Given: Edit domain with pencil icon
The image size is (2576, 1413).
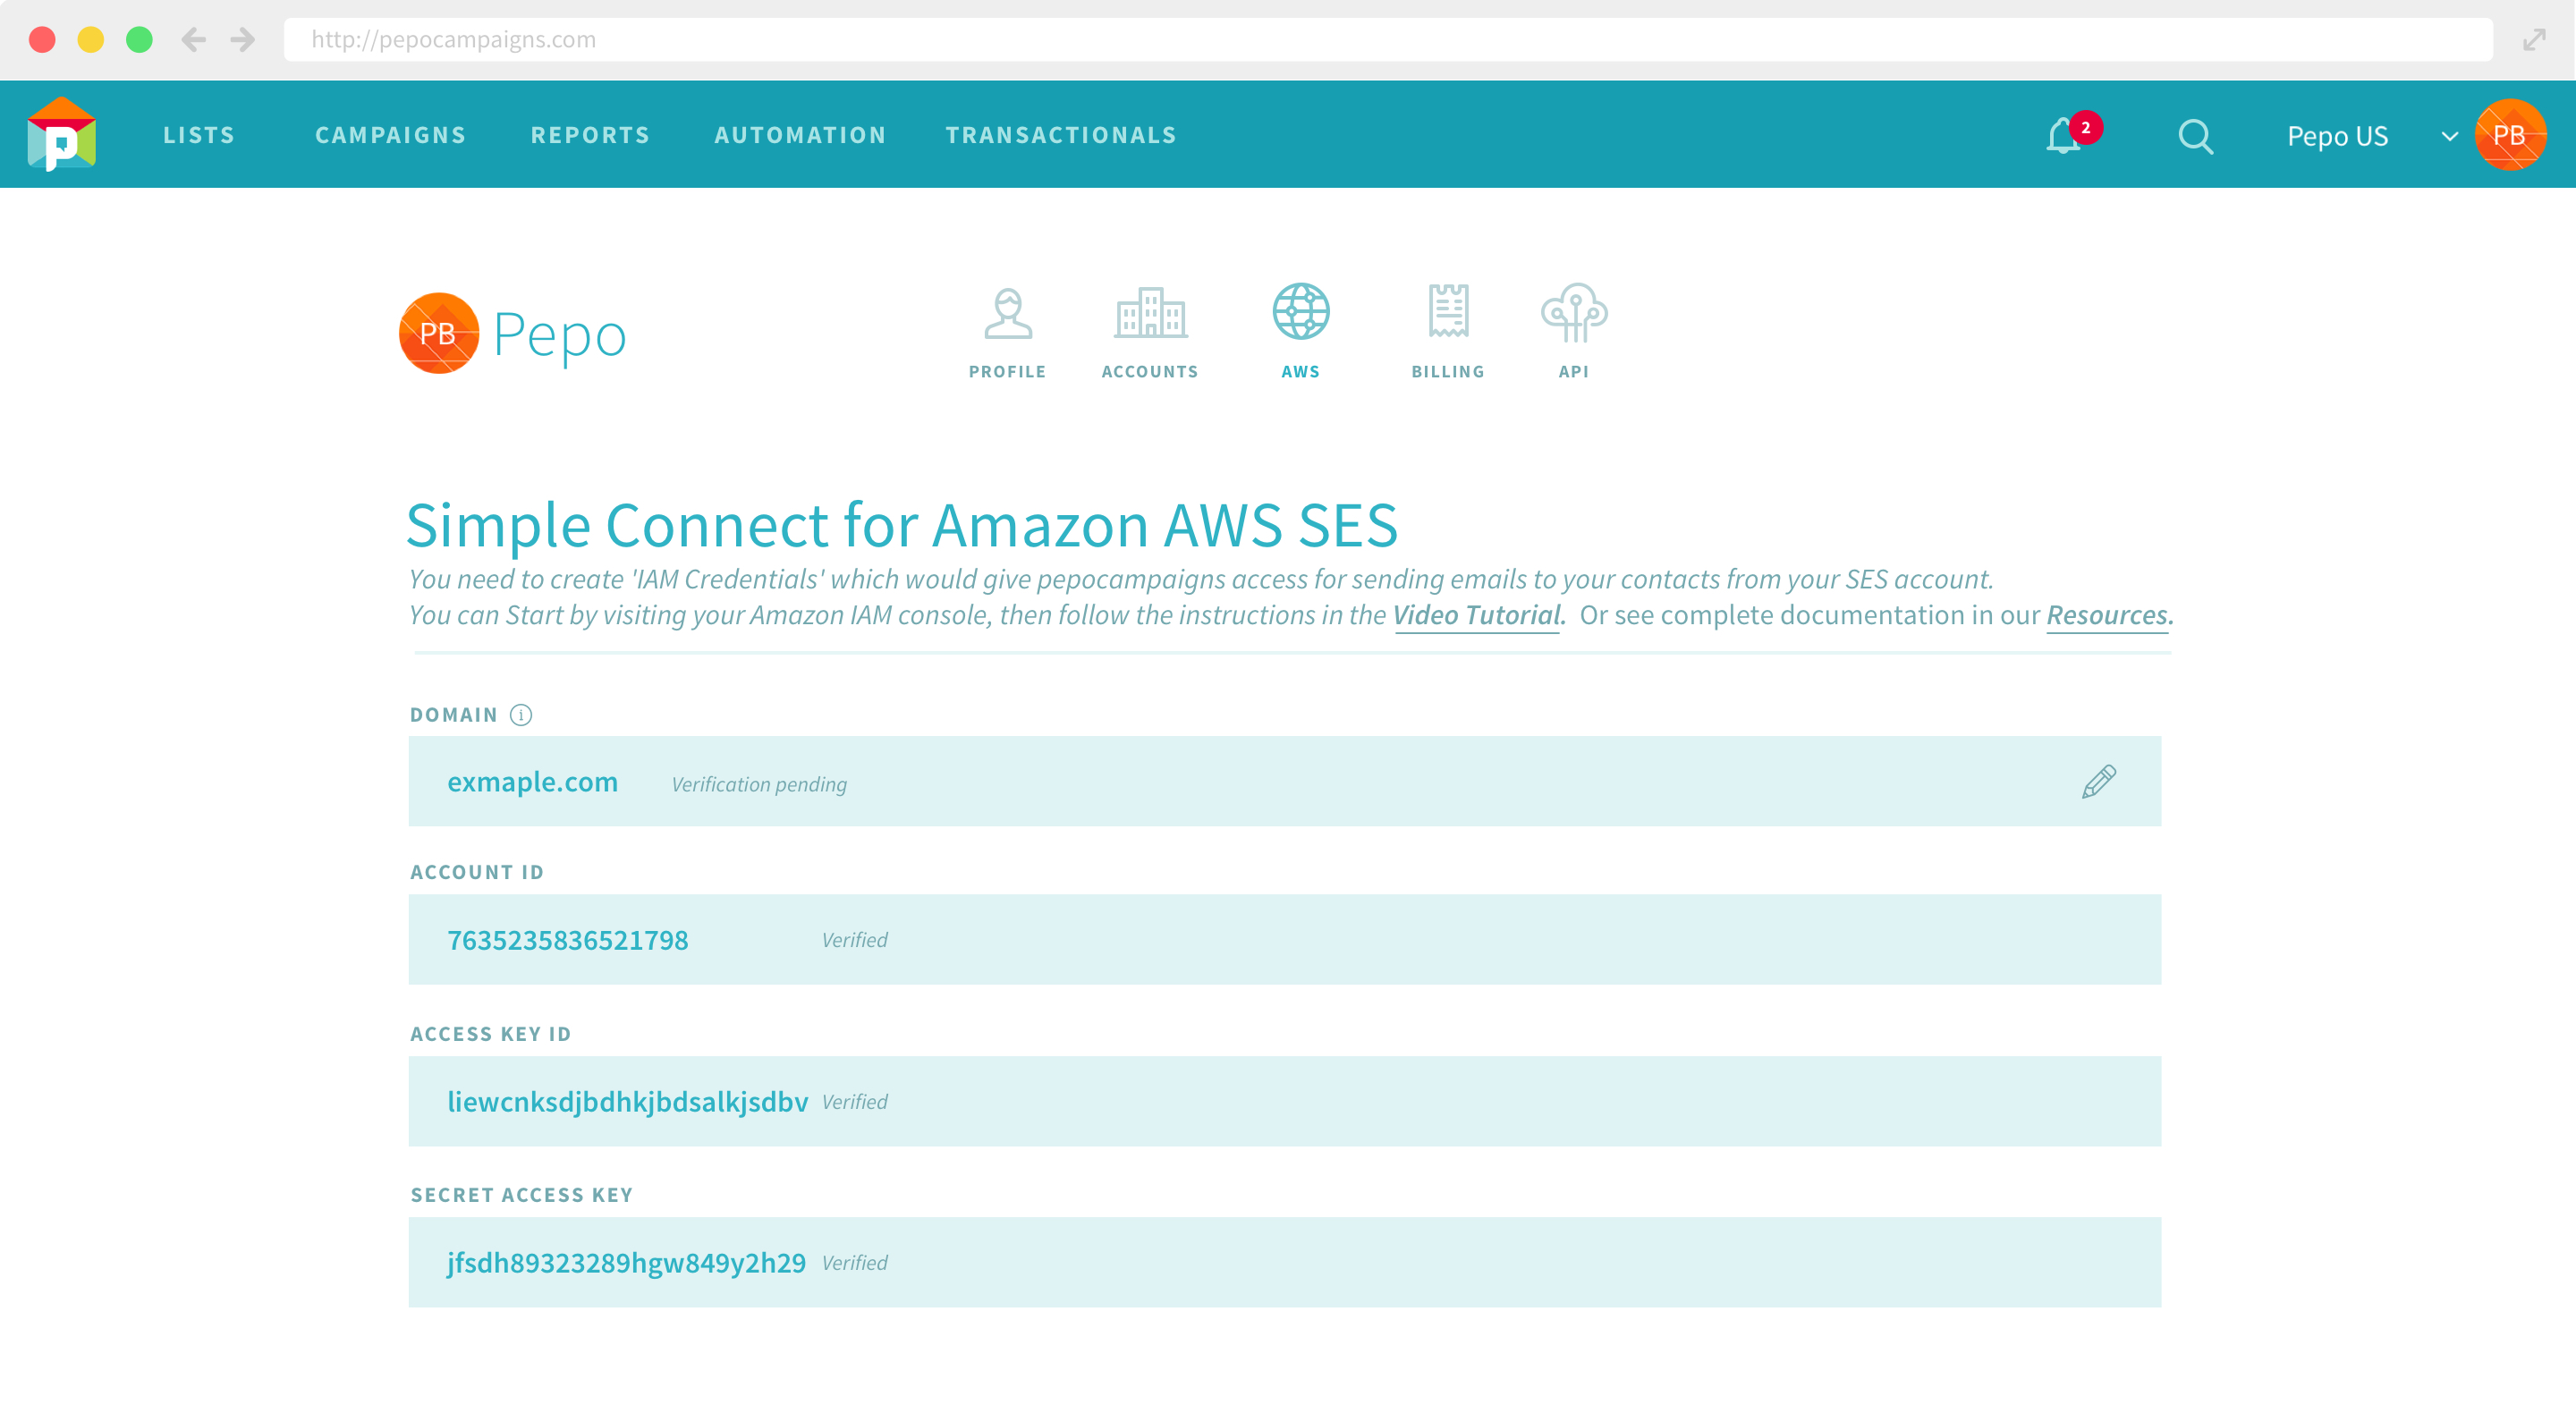Looking at the screenshot, I should coord(2098,782).
